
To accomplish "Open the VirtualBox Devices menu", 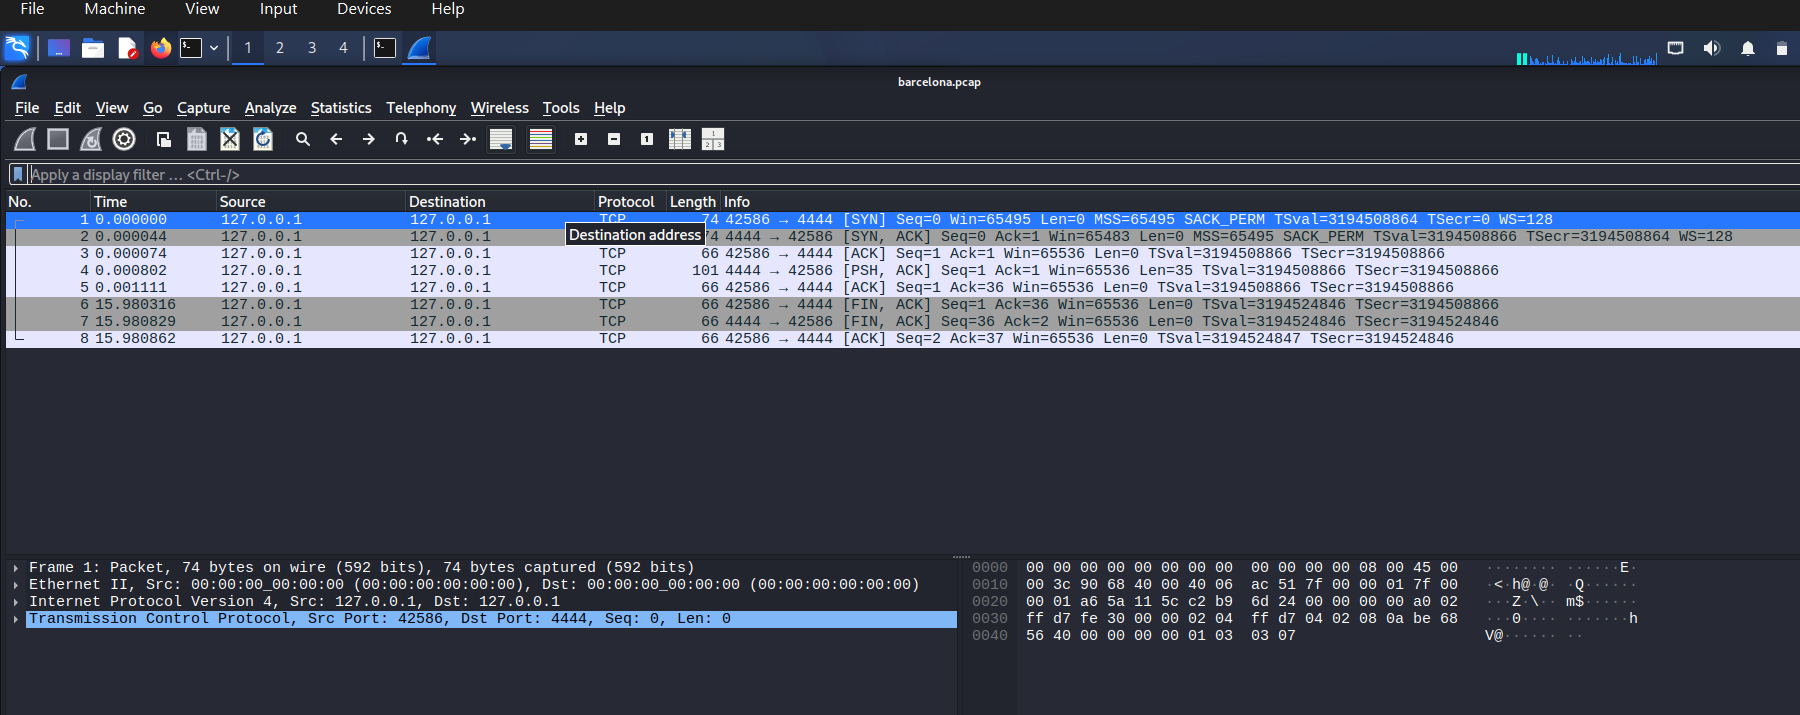I will 364,9.
